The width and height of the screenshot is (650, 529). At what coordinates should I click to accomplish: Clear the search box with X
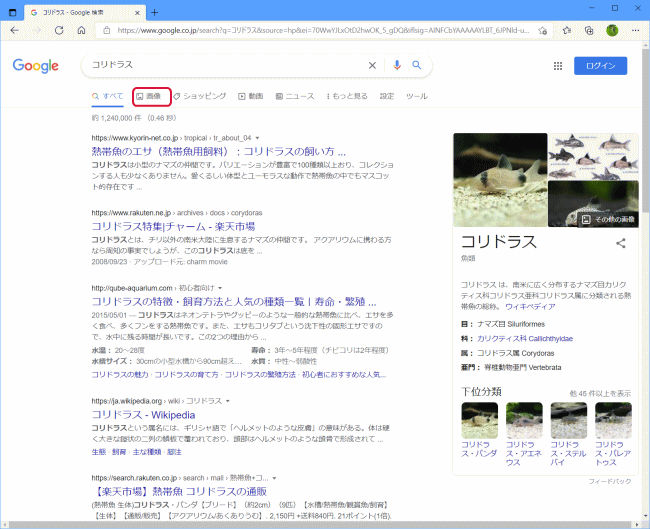pos(372,66)
